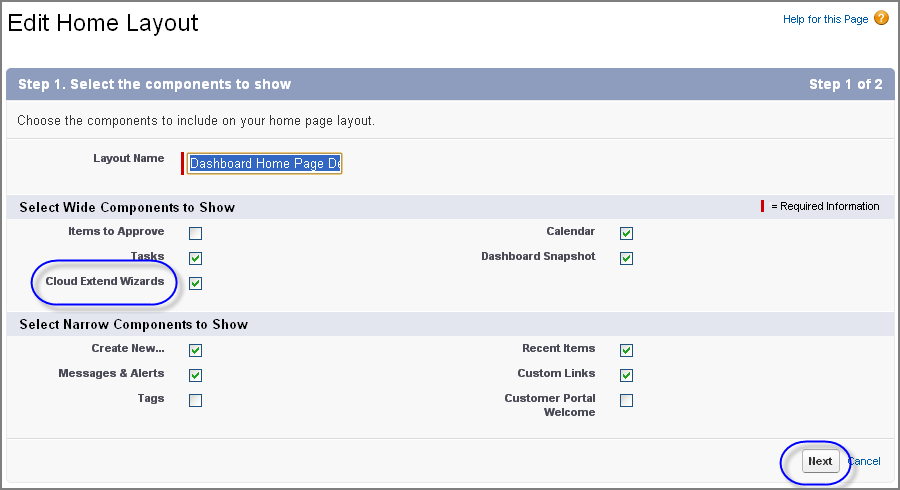
Task: Uncheck the Tasks component checkbox
Action: coord(196,258)
